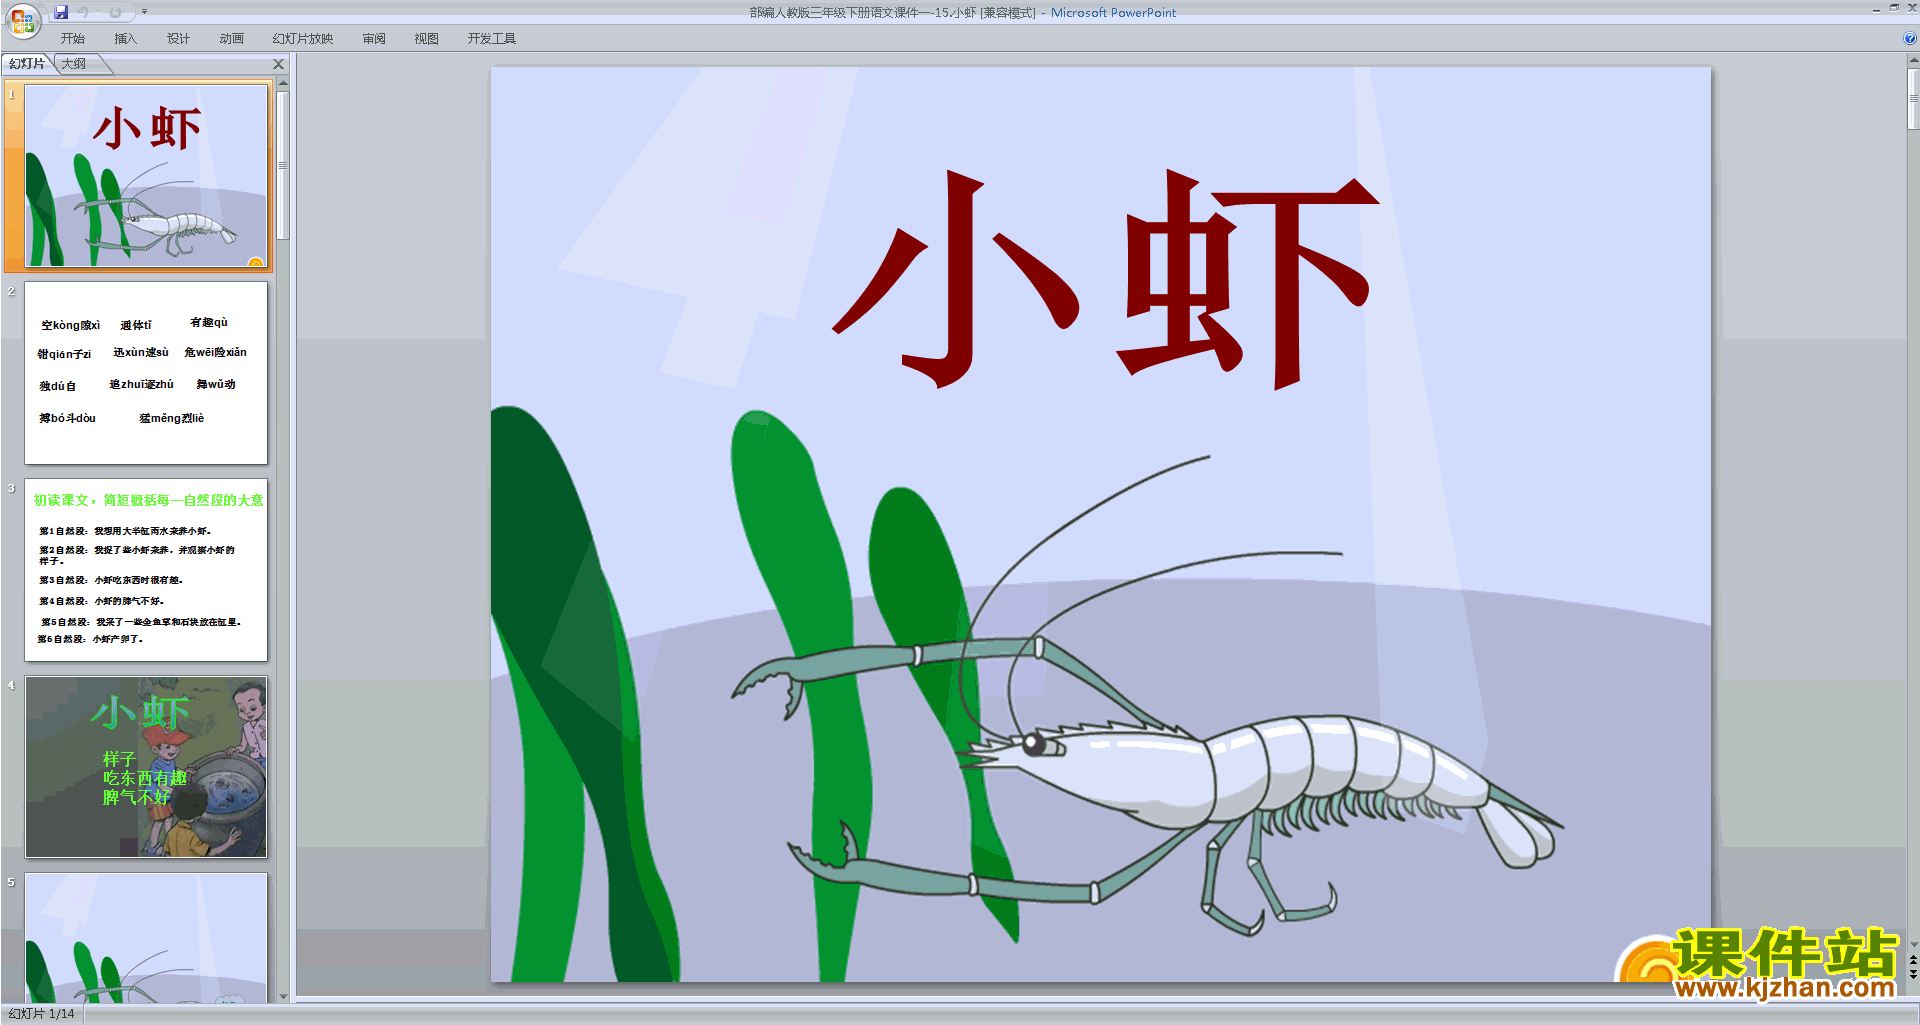Select slide 5 thumbnail at pane bottom
The width and height of the screenshot is (1920, 1025).
coord(146,937)
